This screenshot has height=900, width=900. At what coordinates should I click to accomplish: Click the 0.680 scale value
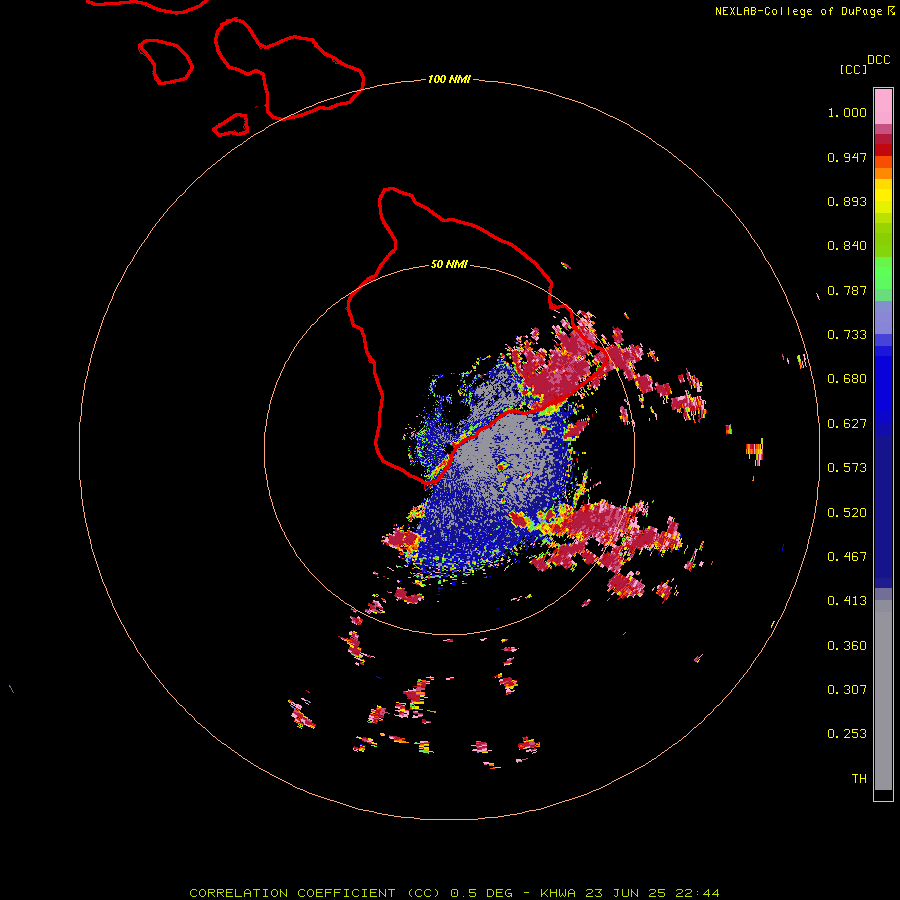coord(847,379)
